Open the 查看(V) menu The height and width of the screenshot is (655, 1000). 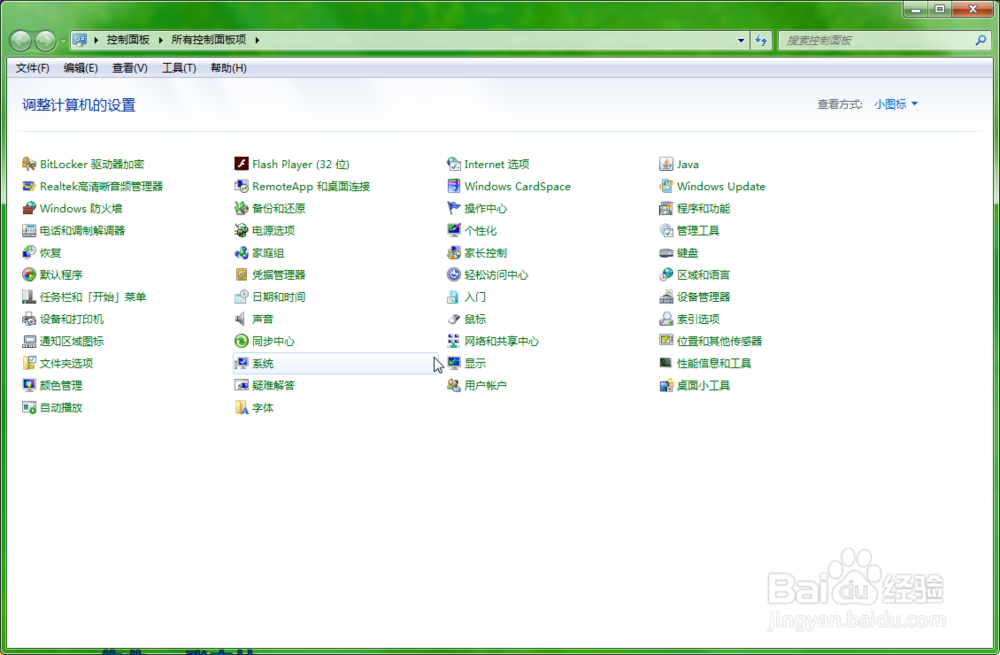pos(130,67)
